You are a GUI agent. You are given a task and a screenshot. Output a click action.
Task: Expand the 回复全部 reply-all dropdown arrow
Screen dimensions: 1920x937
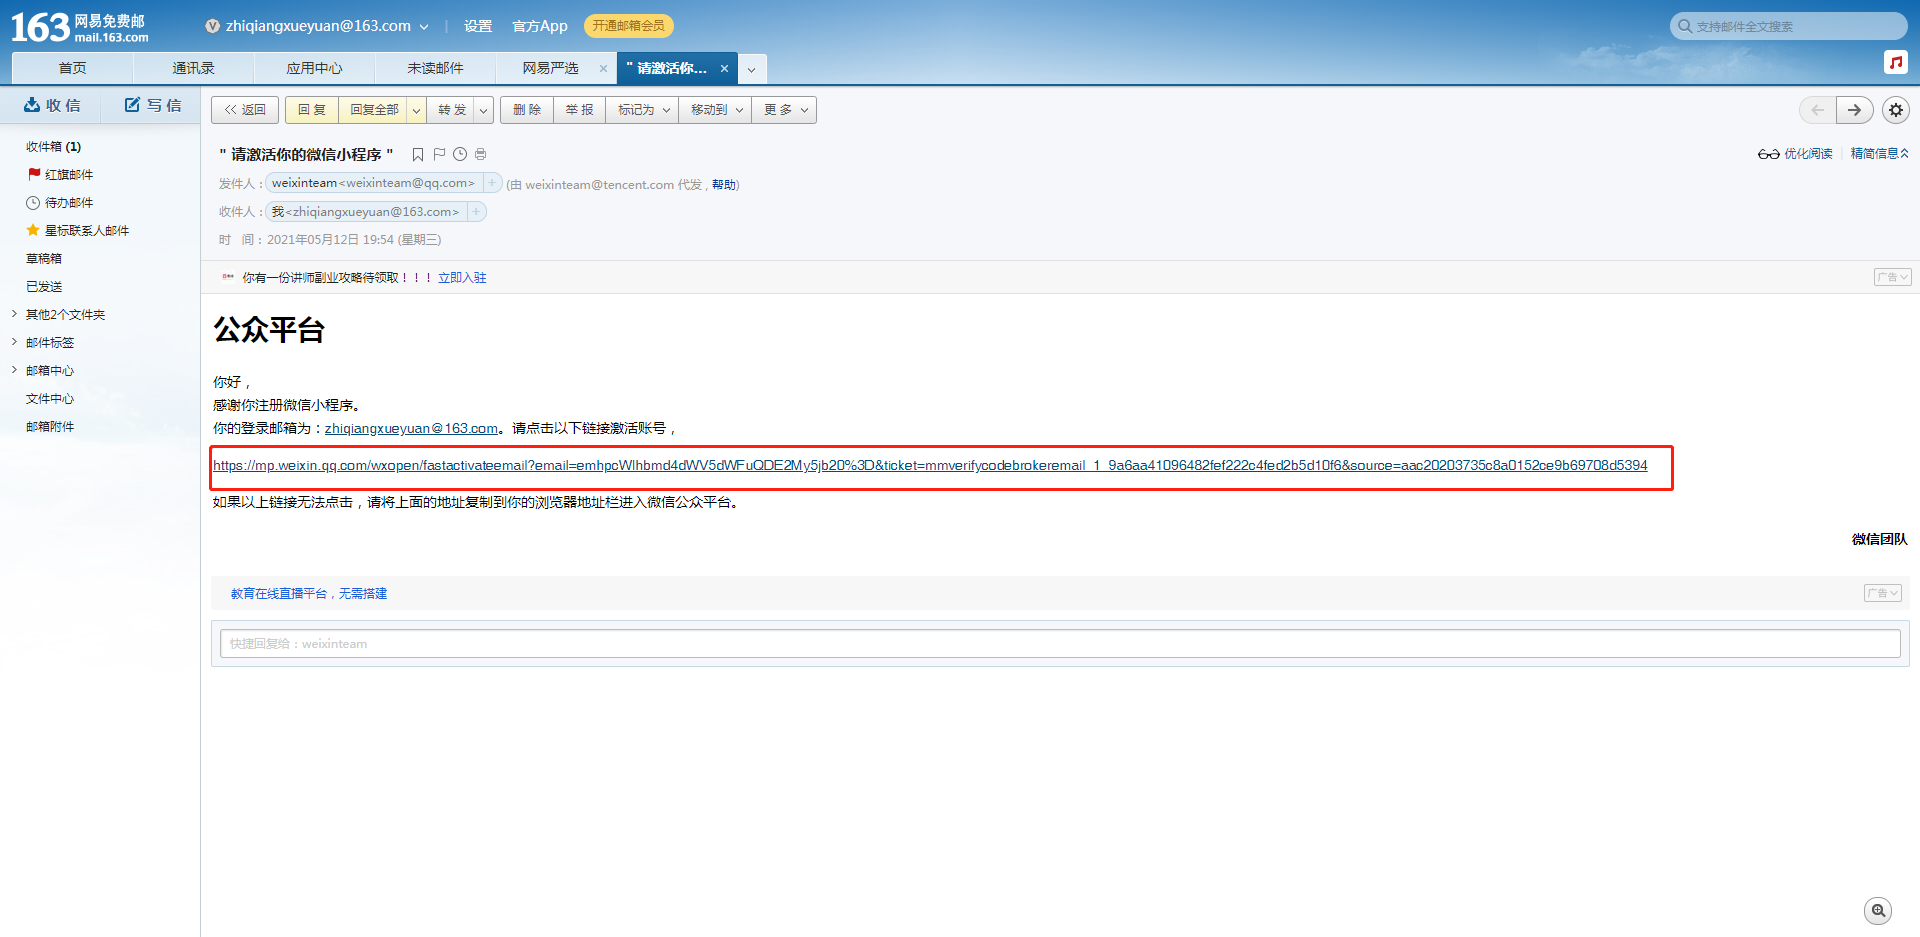tap(417, 110)
